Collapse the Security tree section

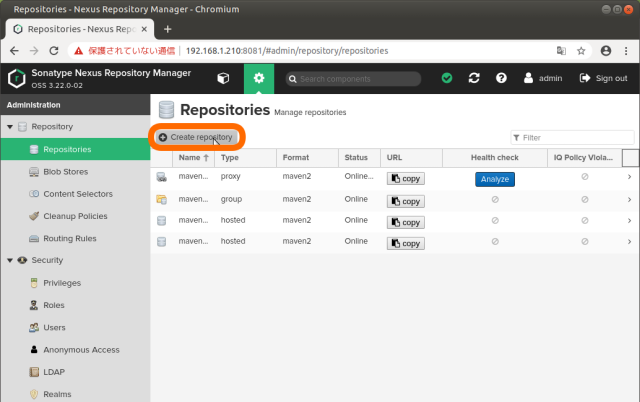[x=9, y=260]
